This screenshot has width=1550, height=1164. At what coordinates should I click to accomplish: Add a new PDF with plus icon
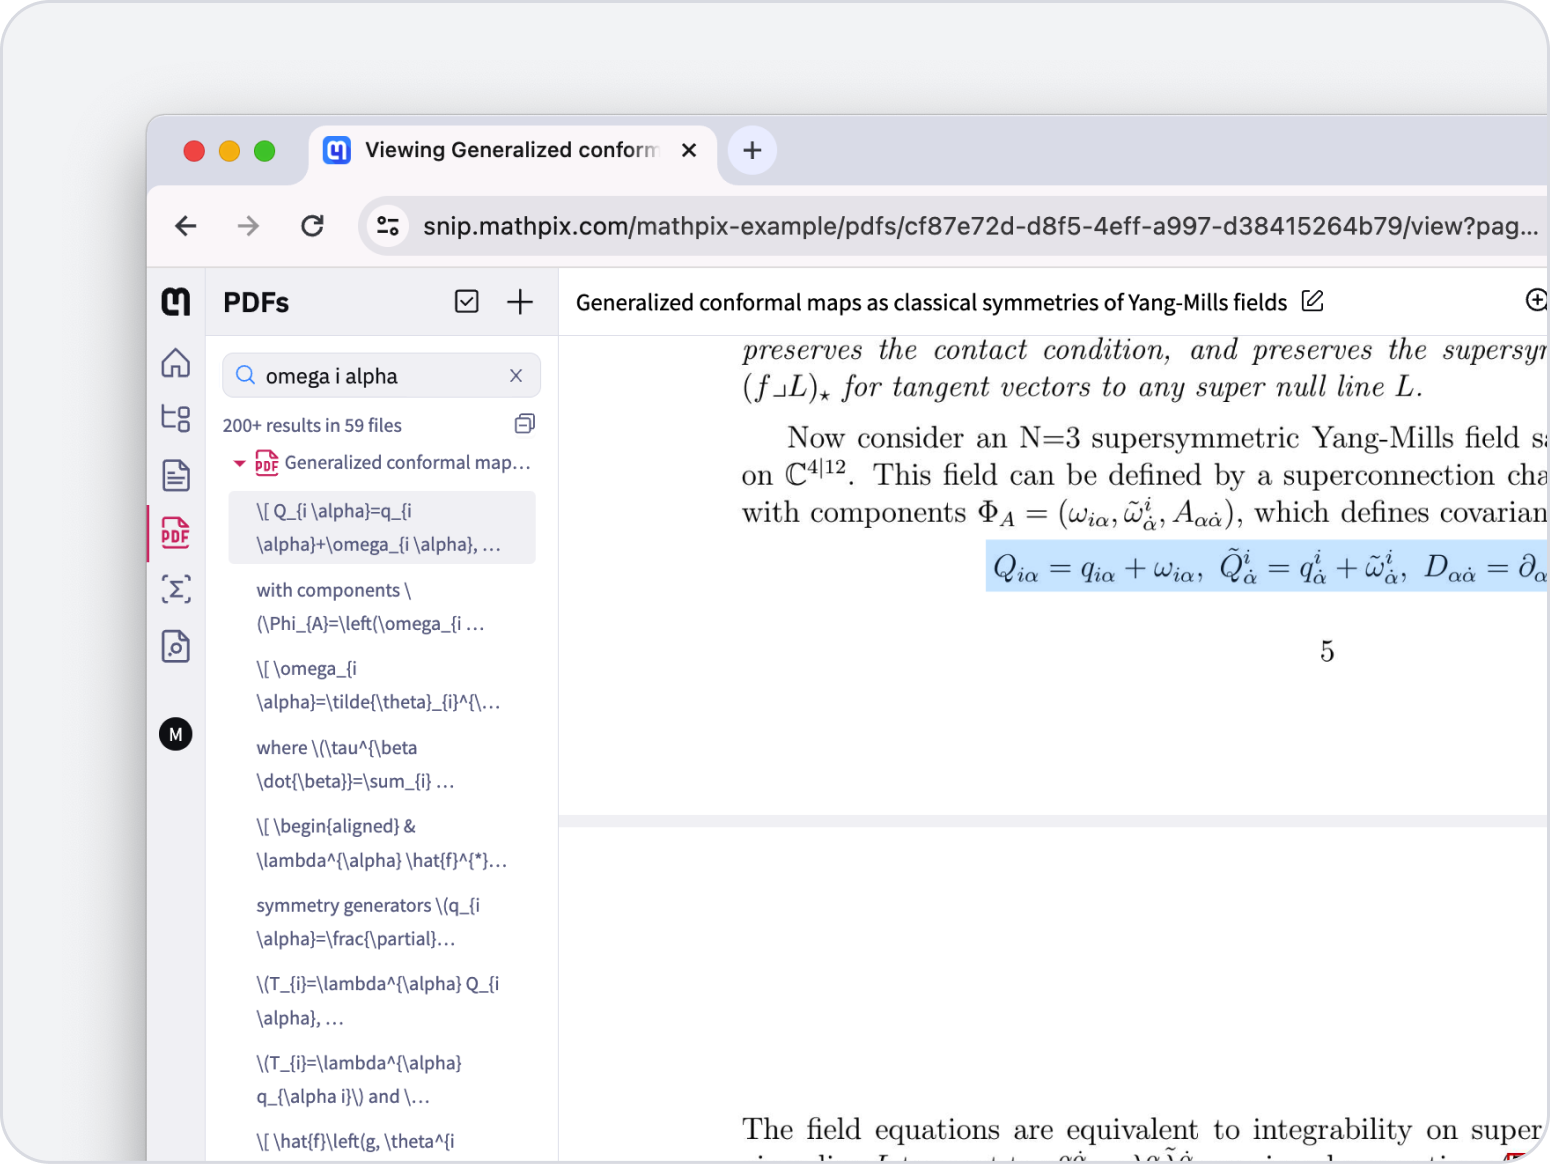(x=520, y=301)
